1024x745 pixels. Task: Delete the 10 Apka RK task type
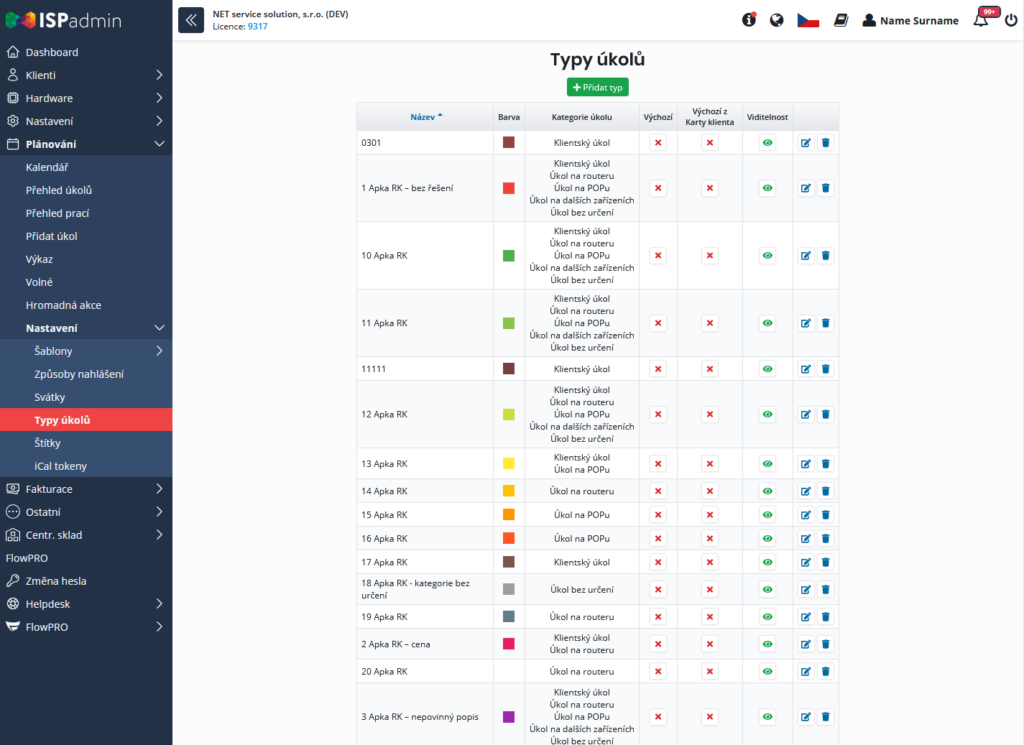point(825,255)
